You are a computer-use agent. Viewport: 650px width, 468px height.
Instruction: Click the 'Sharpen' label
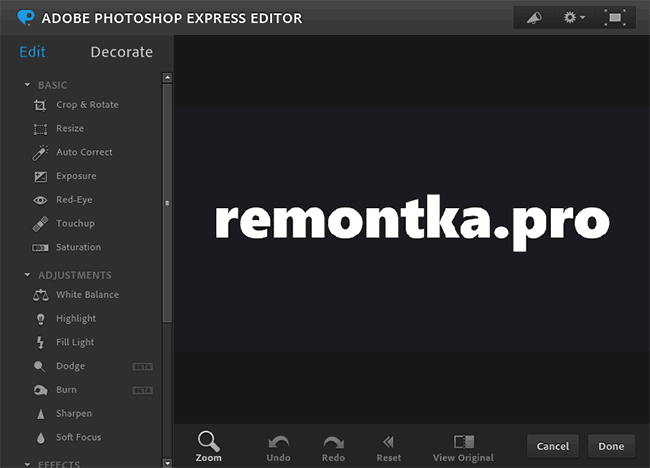tap(74, 414)
